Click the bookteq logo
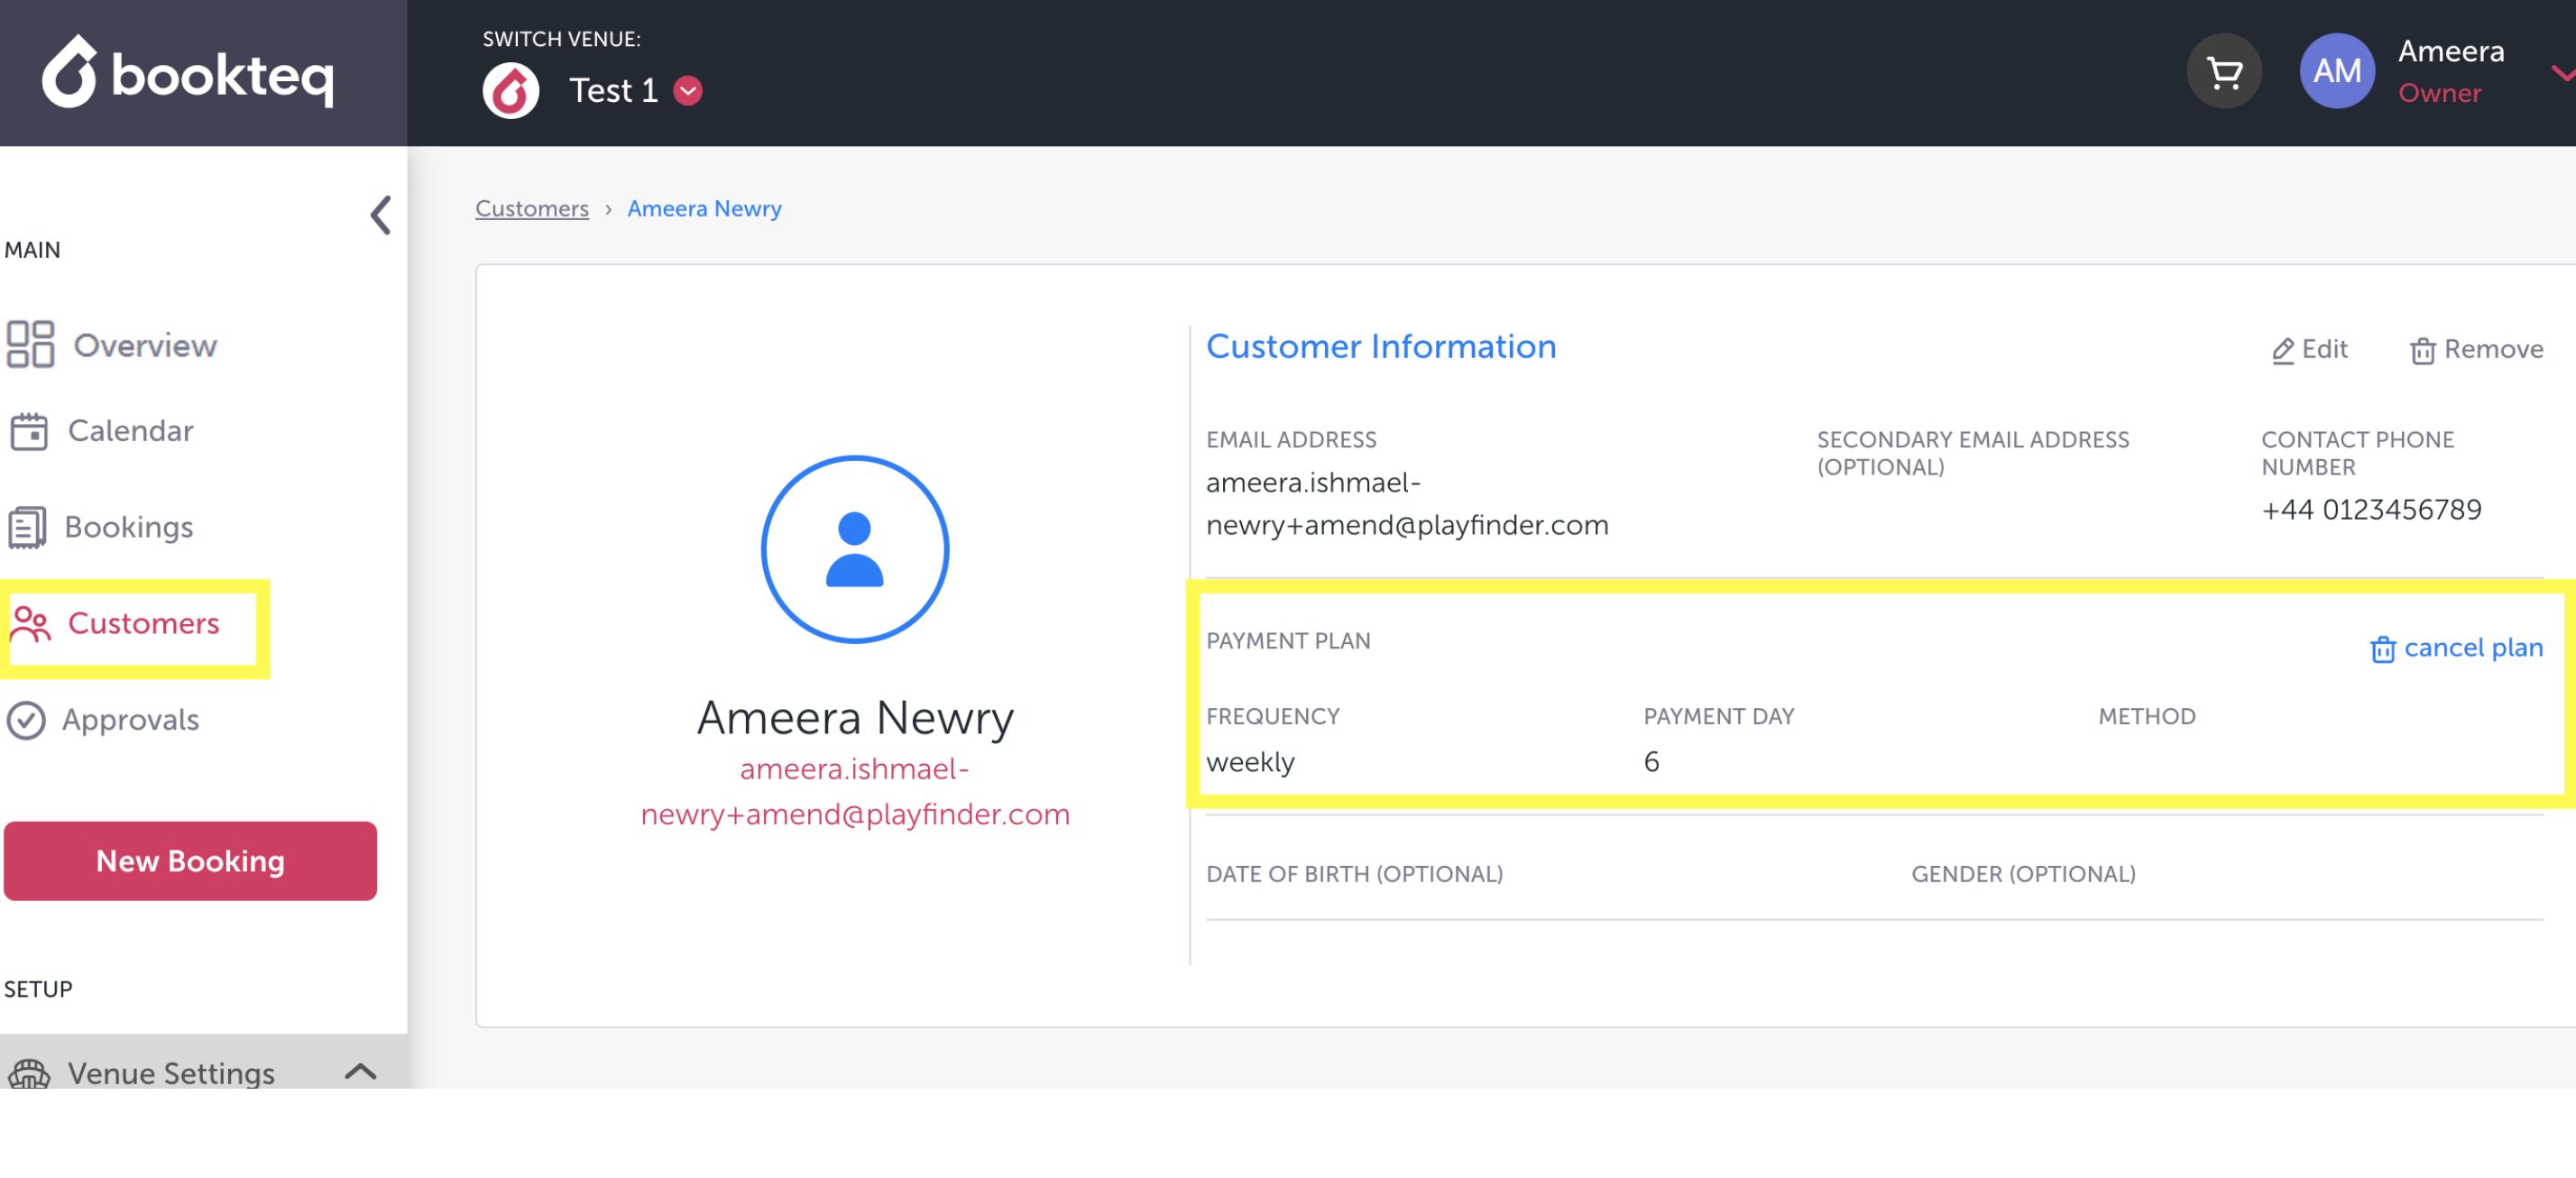2576x1178 pixels. 188,72
